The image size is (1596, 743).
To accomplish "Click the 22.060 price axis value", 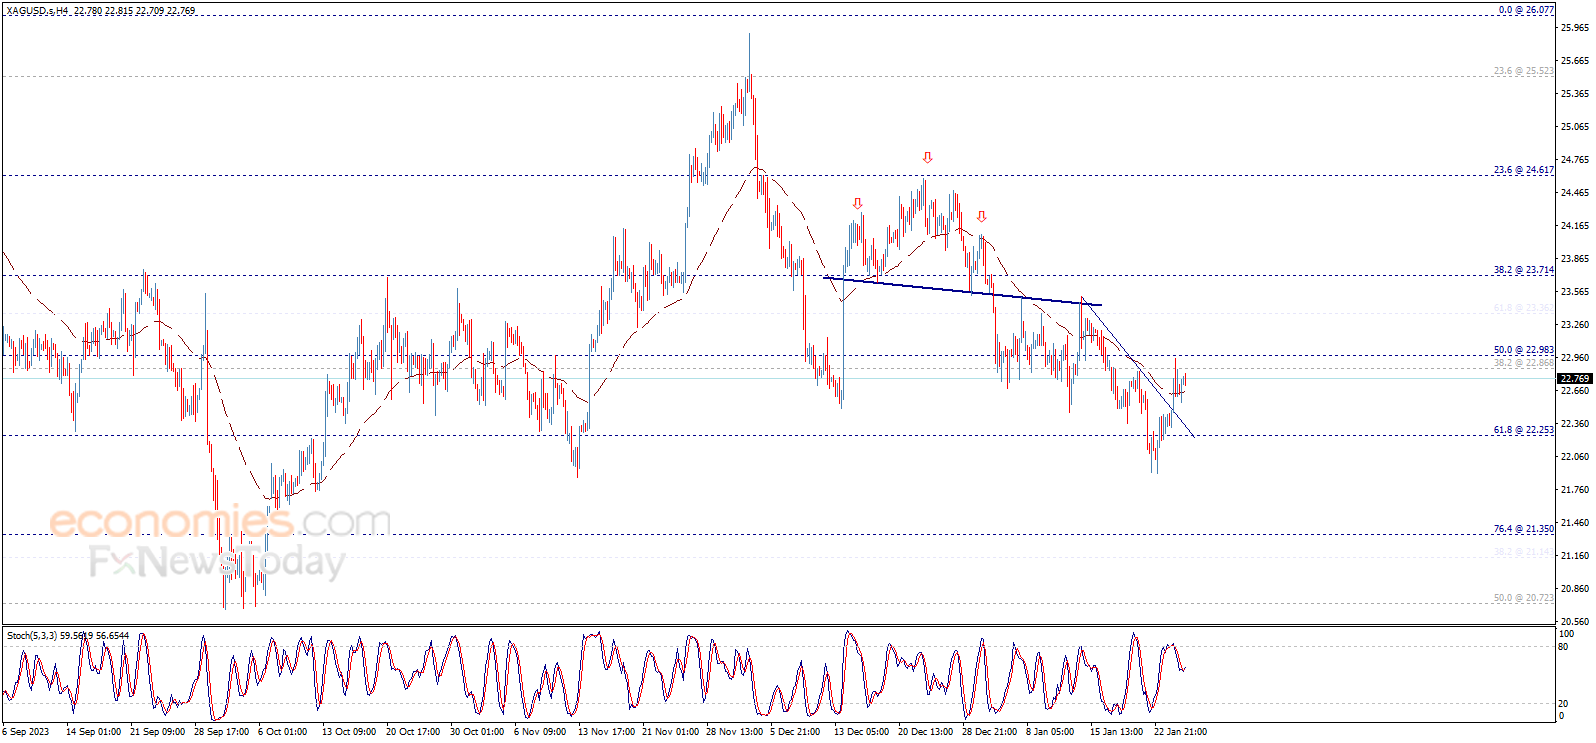I will tap(1574, 457).
